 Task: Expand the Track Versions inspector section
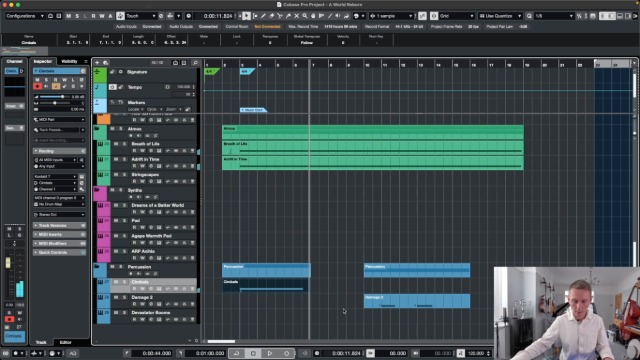pos(60,225)
